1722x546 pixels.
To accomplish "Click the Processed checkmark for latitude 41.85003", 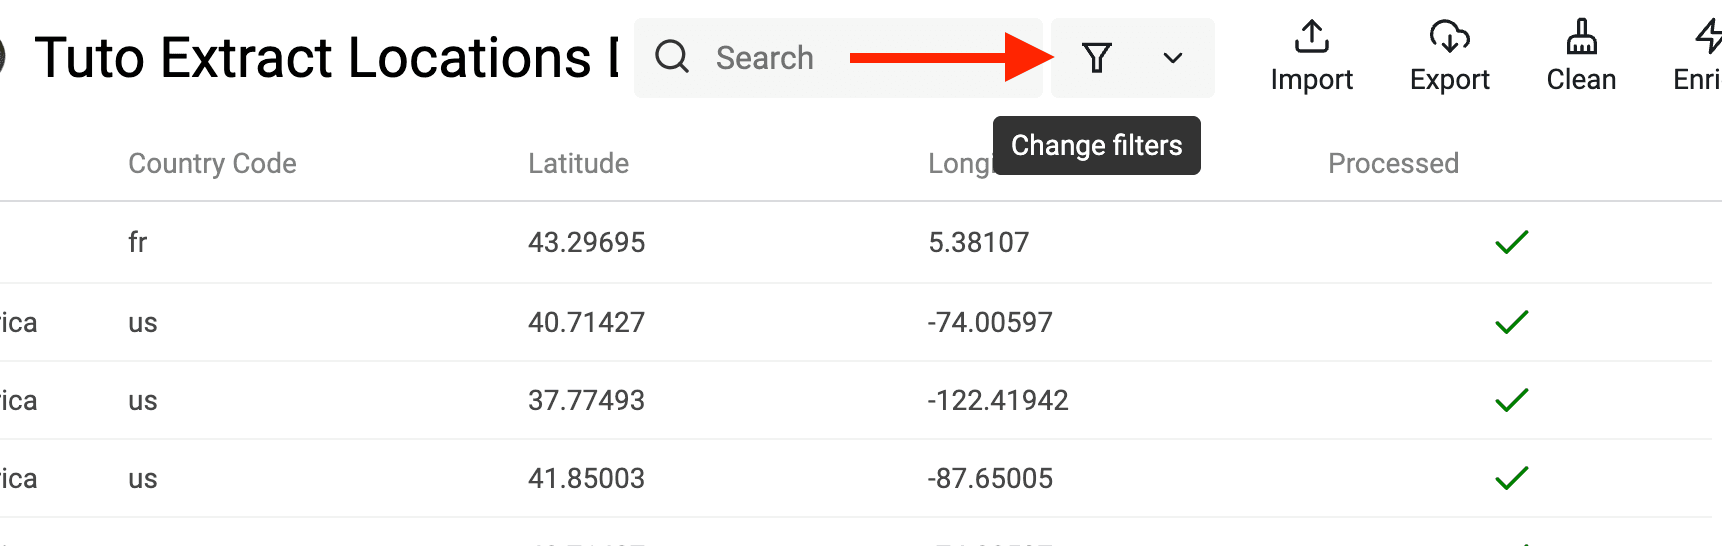I will click(1511, 478).
